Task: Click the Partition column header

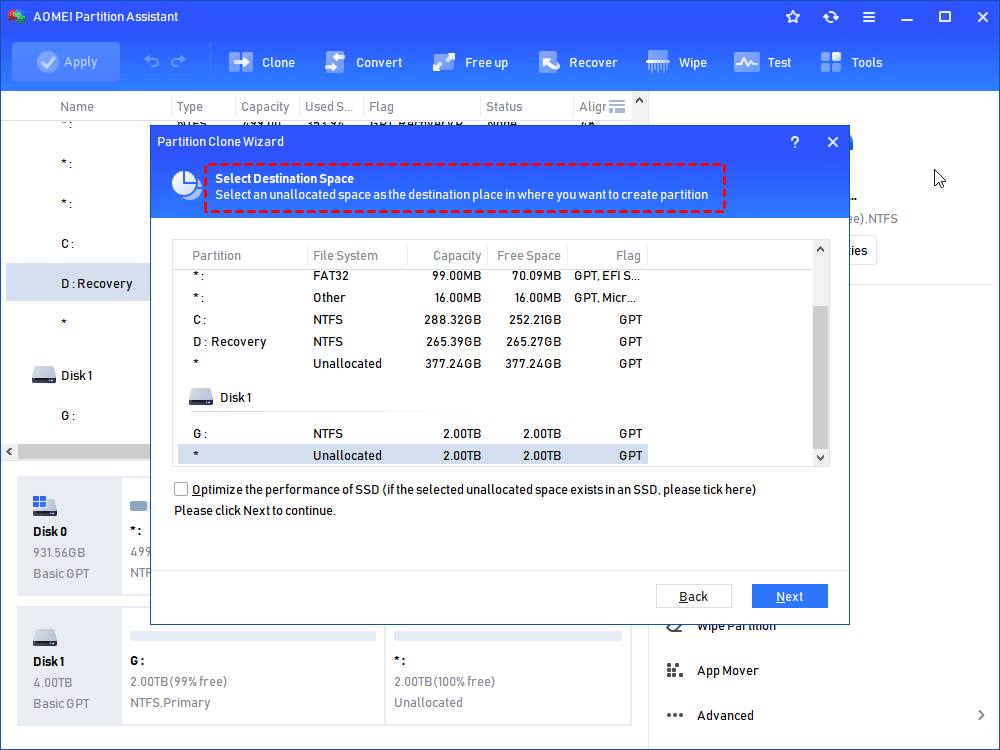Action: (x=217, y=255)
